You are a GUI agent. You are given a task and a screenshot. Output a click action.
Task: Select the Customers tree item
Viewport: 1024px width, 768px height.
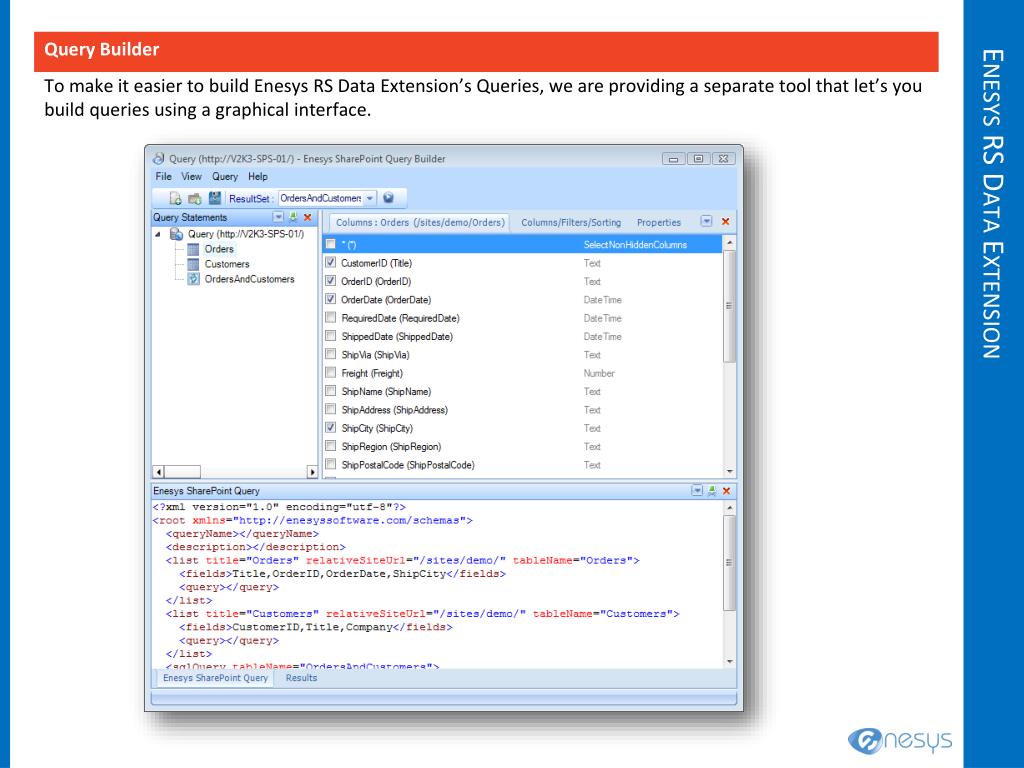pos(227,264)
